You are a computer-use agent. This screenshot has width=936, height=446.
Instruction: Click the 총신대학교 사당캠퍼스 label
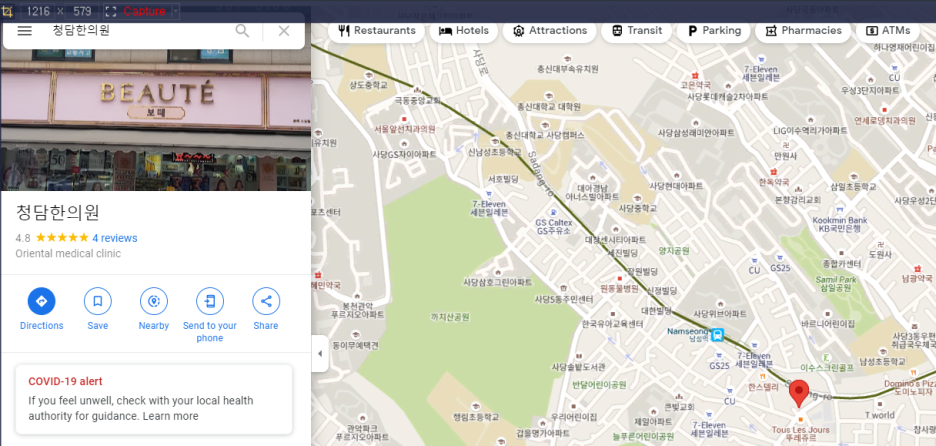(544, 135)
